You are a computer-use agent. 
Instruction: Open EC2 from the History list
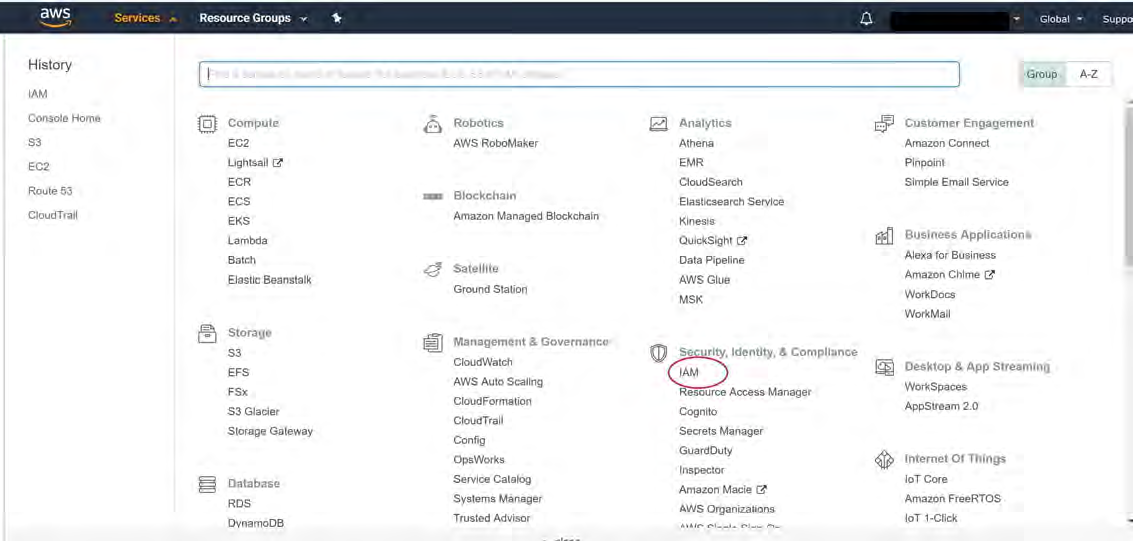(x=38, y=167)
